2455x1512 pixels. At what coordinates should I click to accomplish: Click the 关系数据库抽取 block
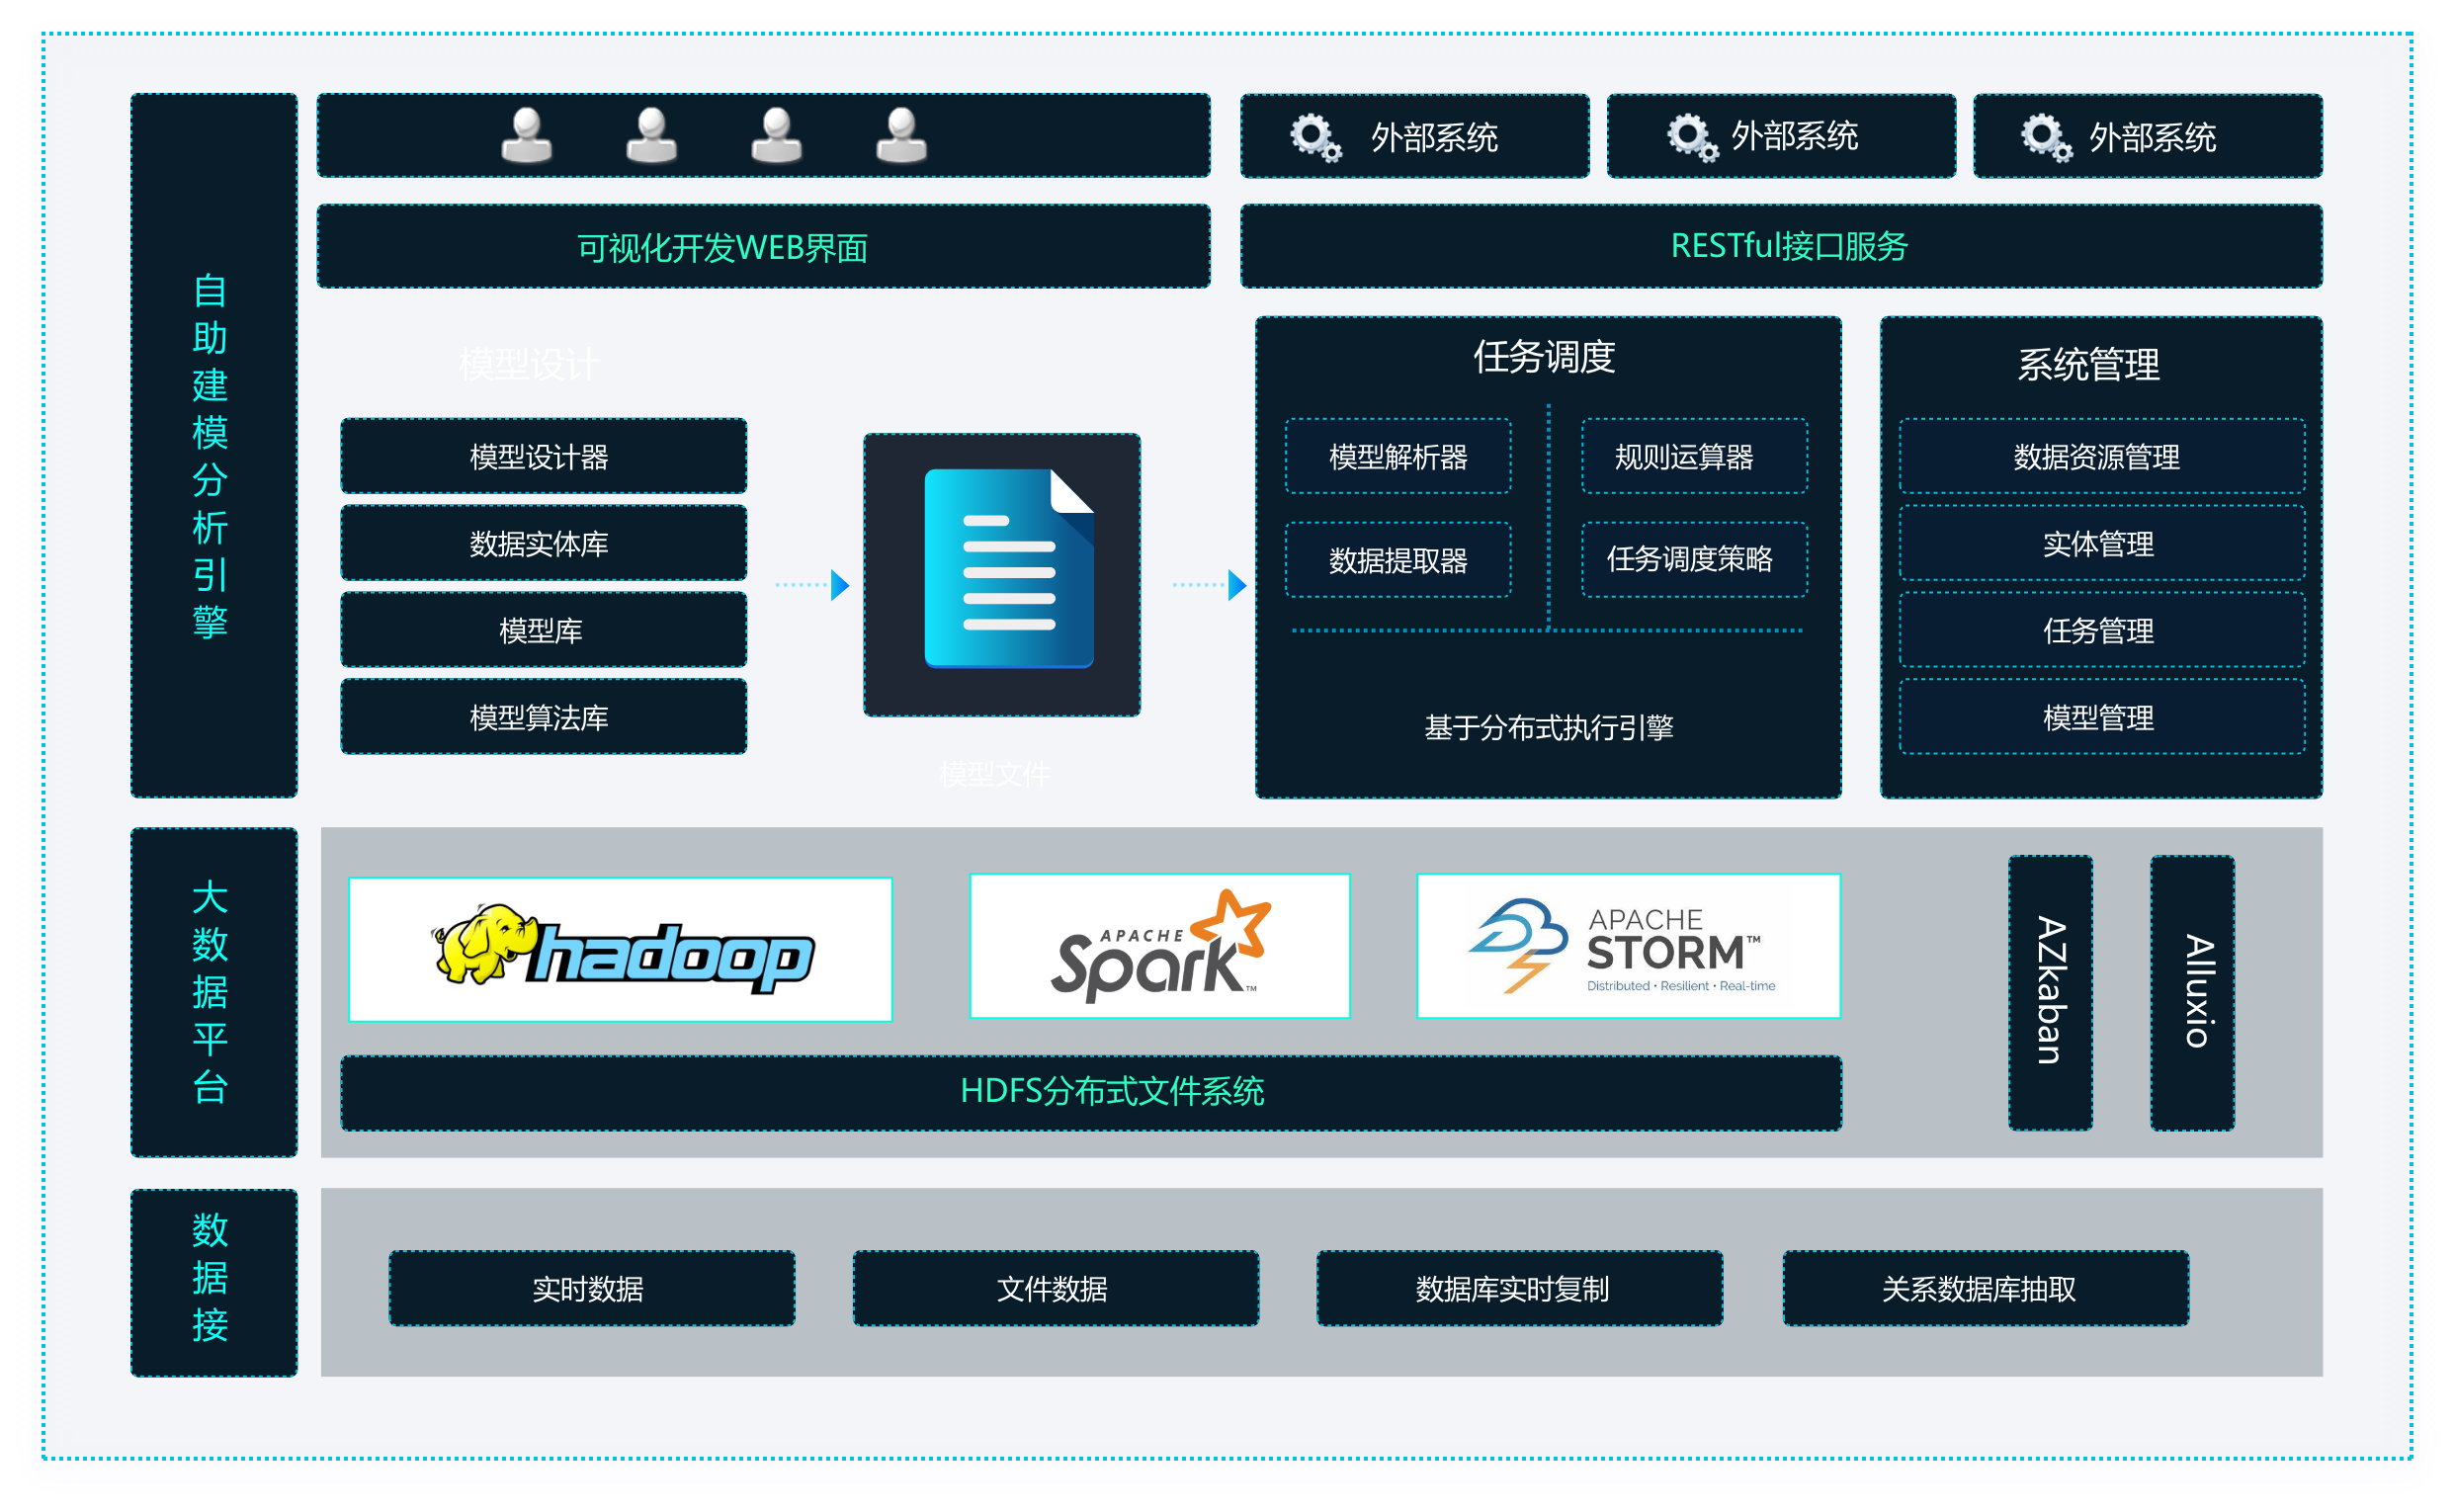tap(1985, 1288)
